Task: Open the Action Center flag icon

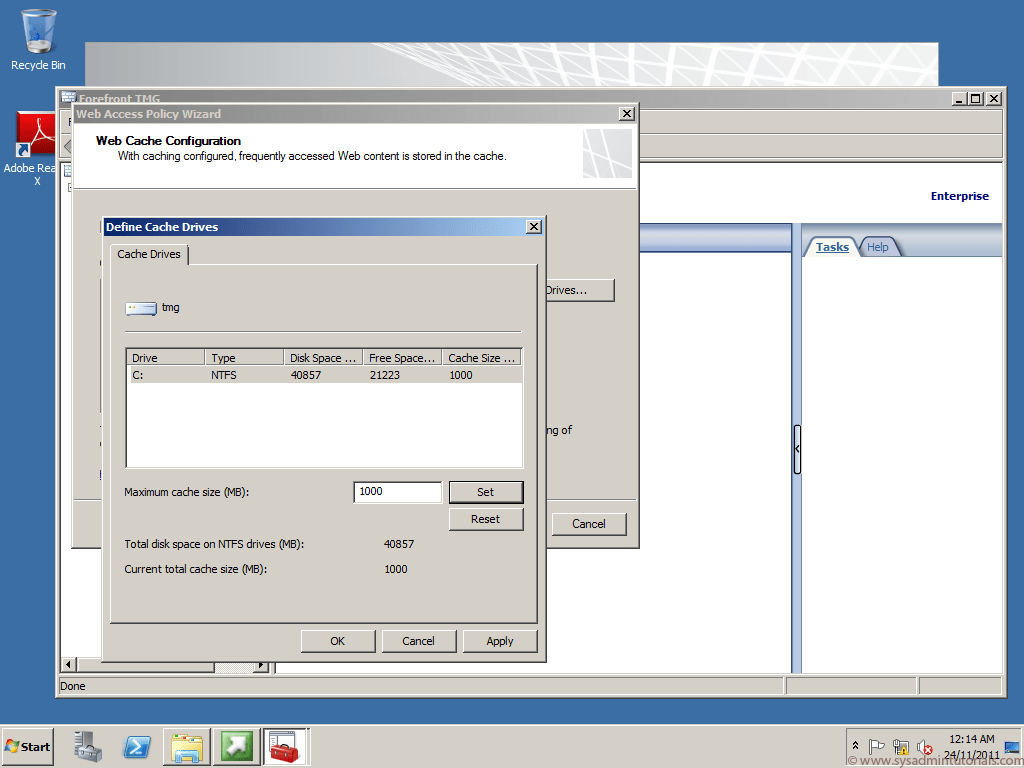Action: pos(876,746)
